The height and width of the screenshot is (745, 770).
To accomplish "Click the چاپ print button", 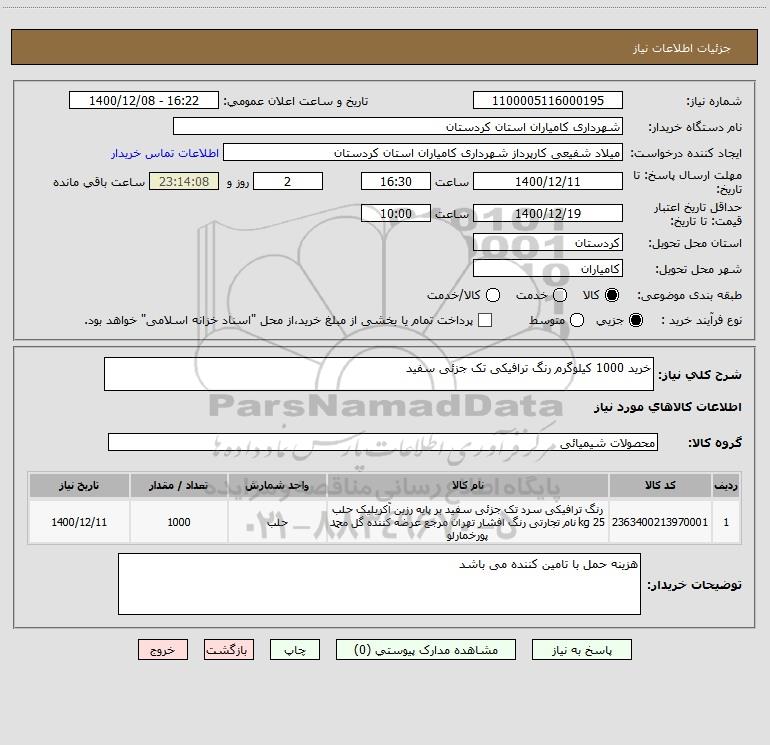I will coord(295,650).
